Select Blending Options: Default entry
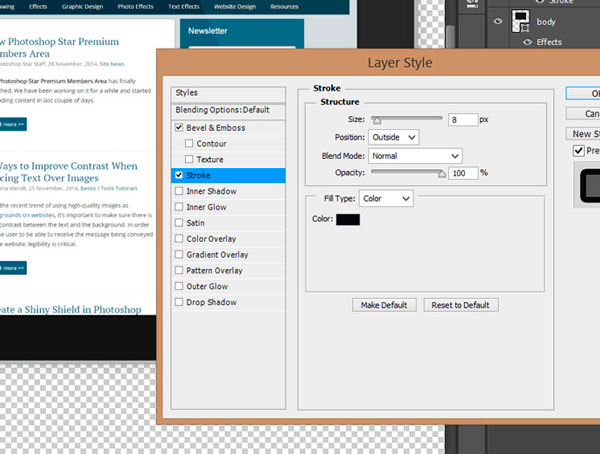 coord(228,110)
